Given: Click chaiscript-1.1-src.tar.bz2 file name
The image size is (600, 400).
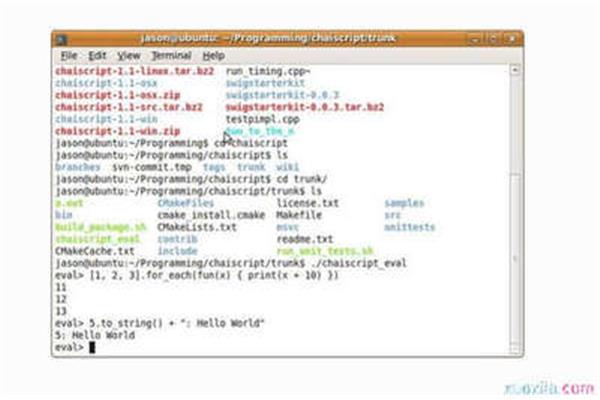Looking at the screenshot, I should click(129, 107).
